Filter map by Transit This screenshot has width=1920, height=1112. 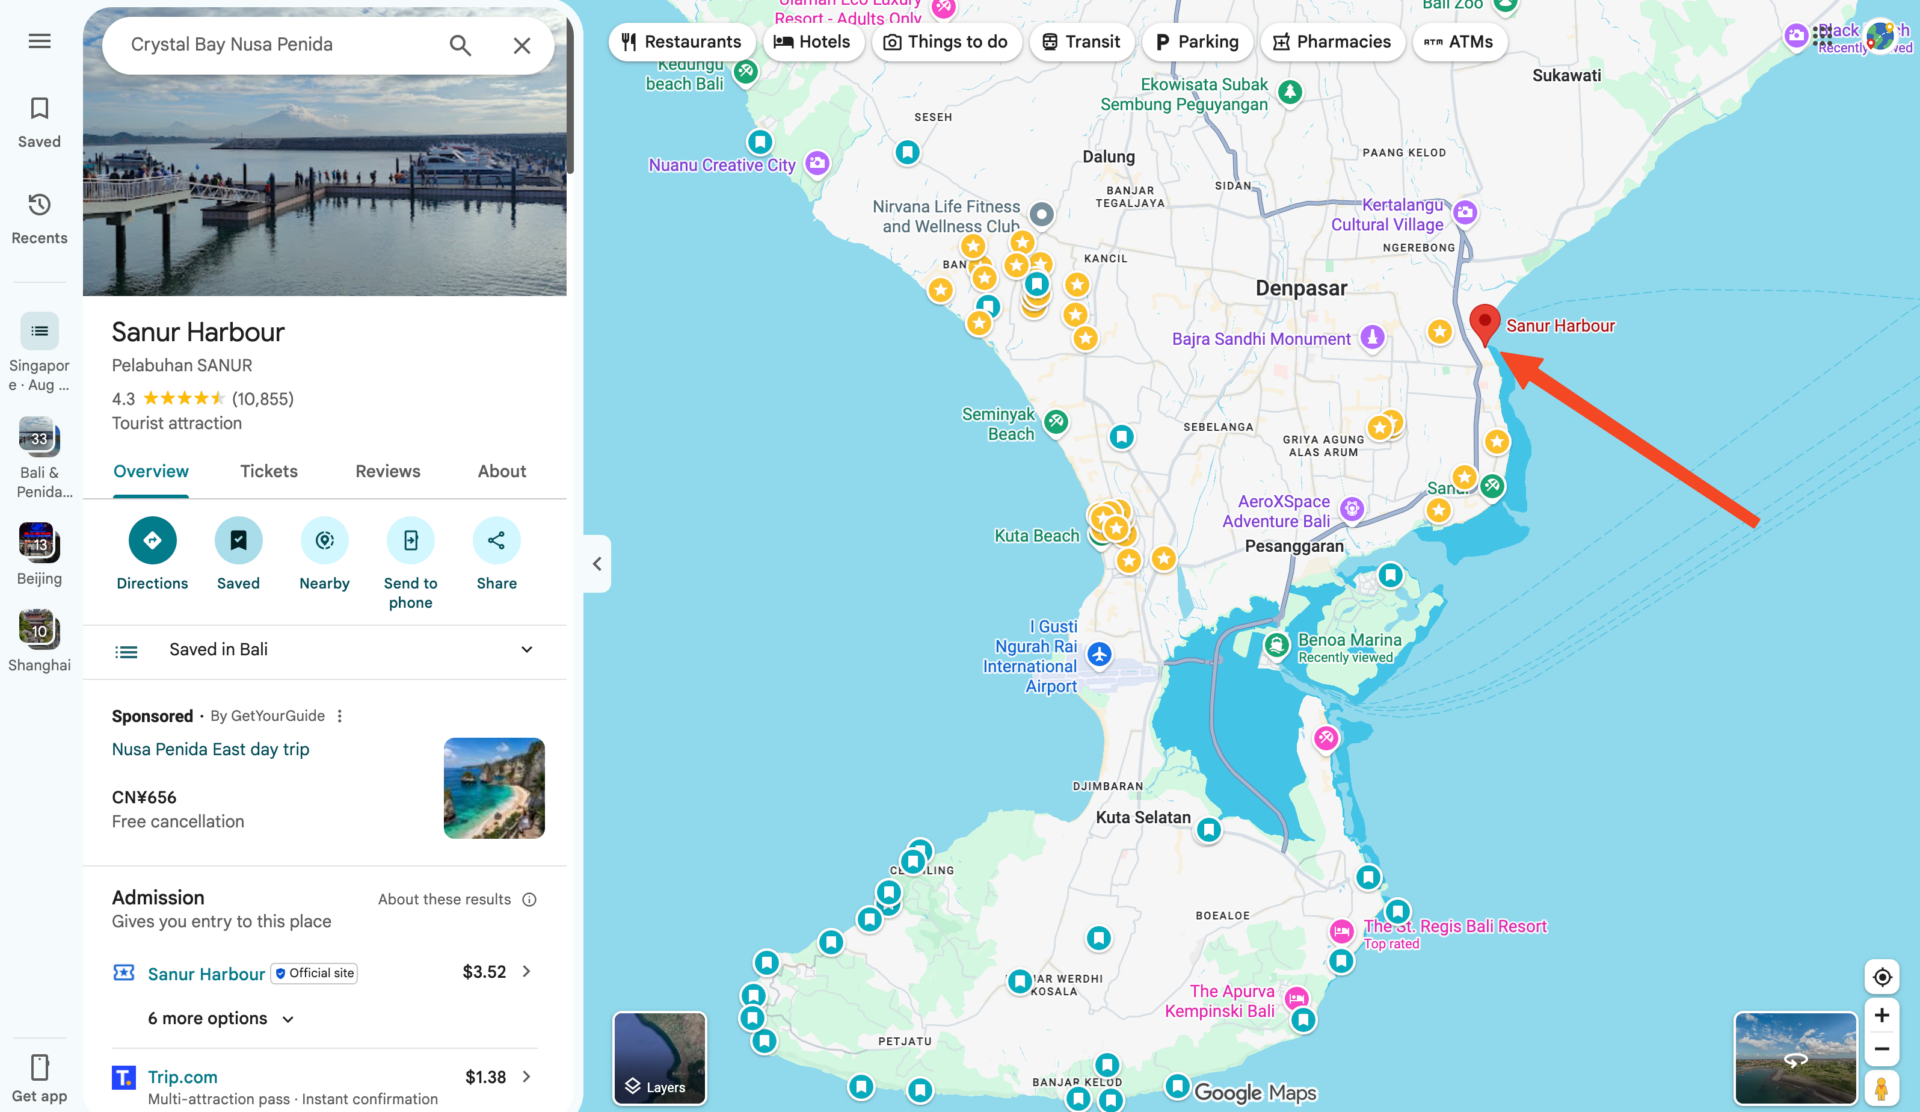pos(1081,42)
